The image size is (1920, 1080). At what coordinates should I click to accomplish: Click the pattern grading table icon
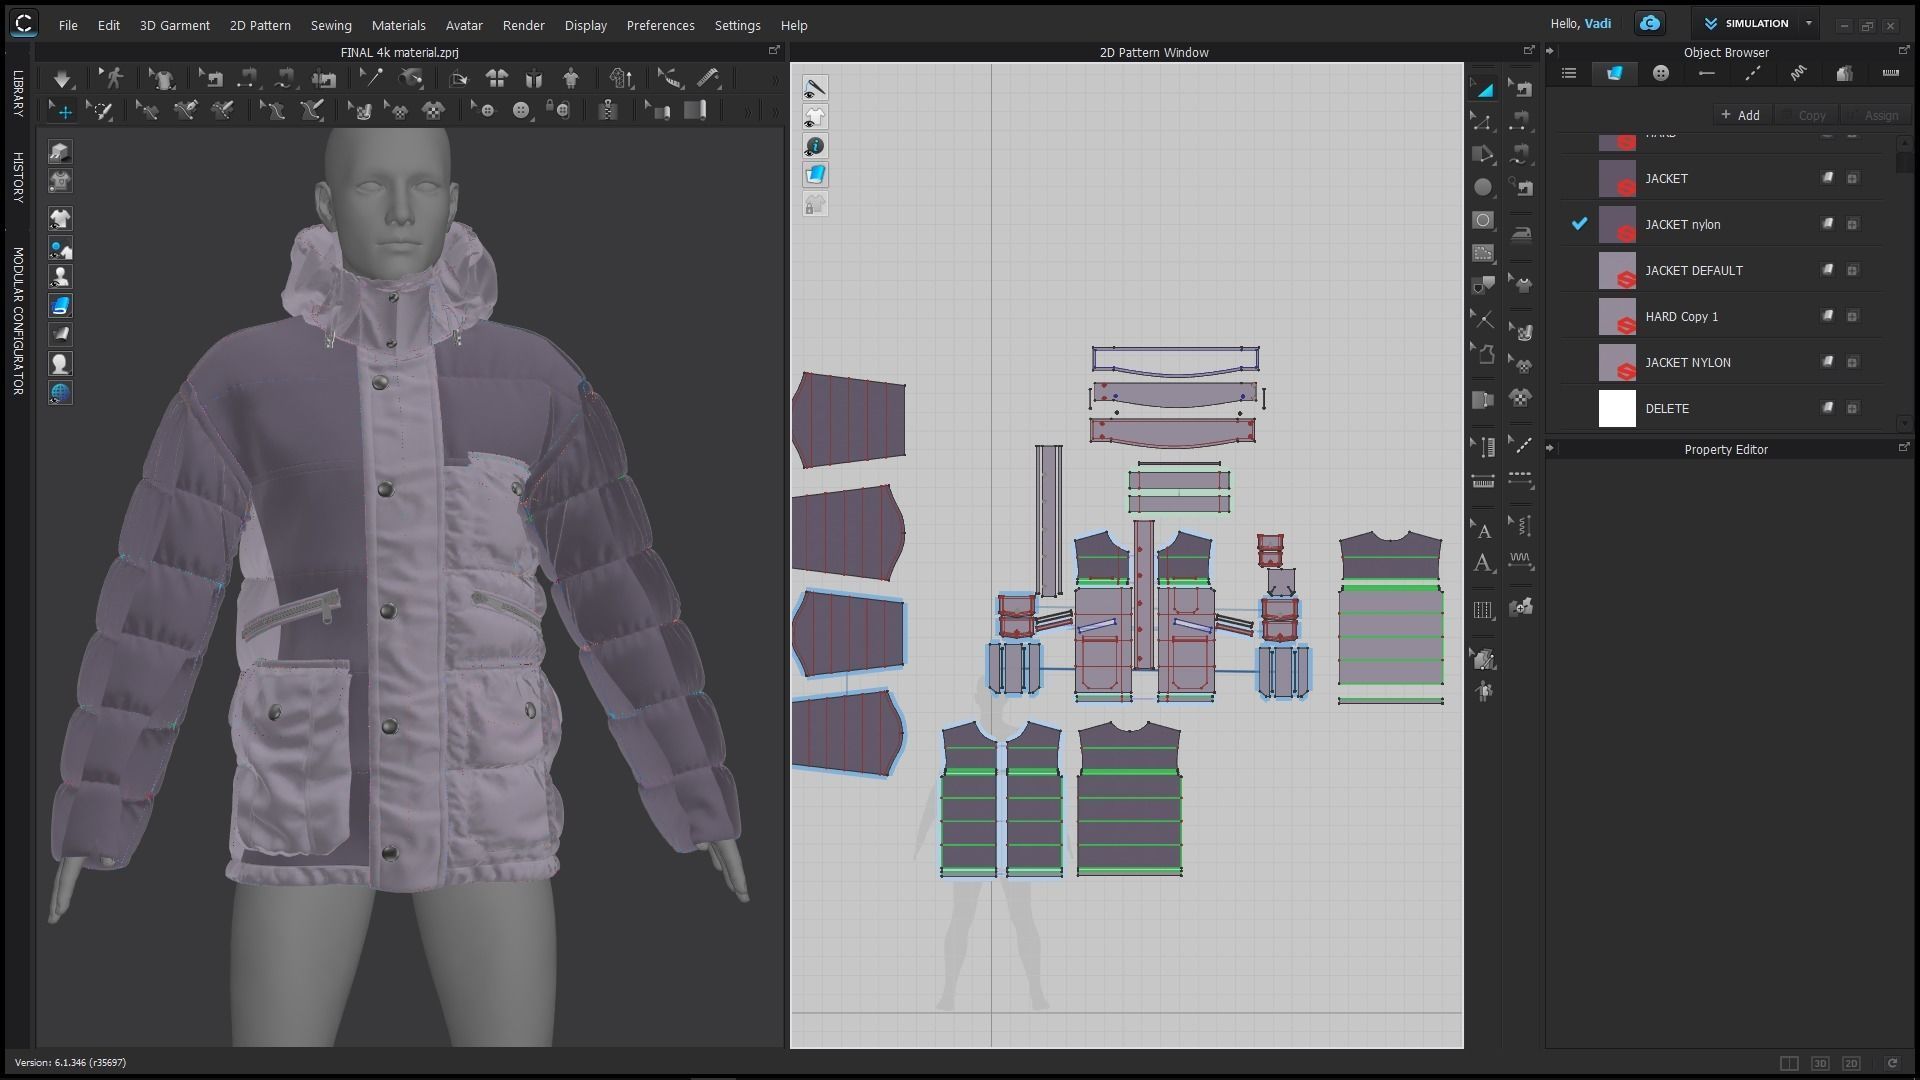1483,610
